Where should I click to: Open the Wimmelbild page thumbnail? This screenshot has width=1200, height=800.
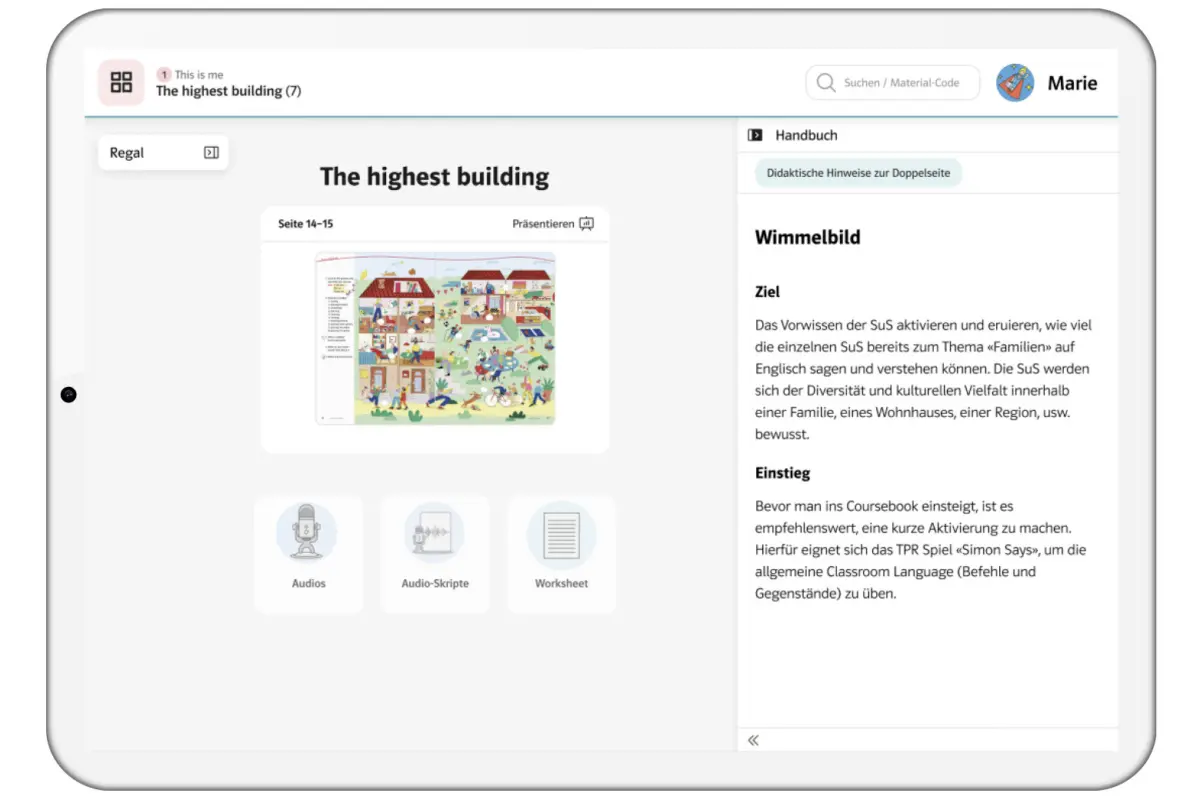click(435, 338)
